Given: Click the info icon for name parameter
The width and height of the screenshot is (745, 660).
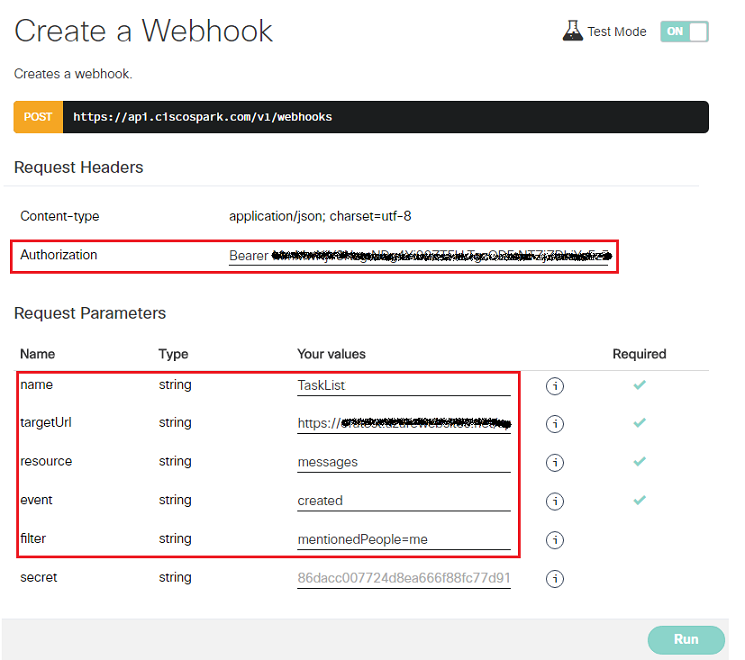Looking at the screenshot, I should (555, 386).
